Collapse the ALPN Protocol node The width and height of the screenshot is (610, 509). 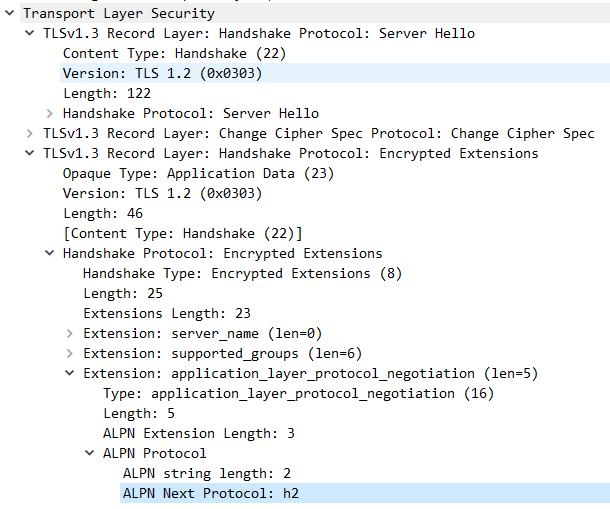pos(89,453)
